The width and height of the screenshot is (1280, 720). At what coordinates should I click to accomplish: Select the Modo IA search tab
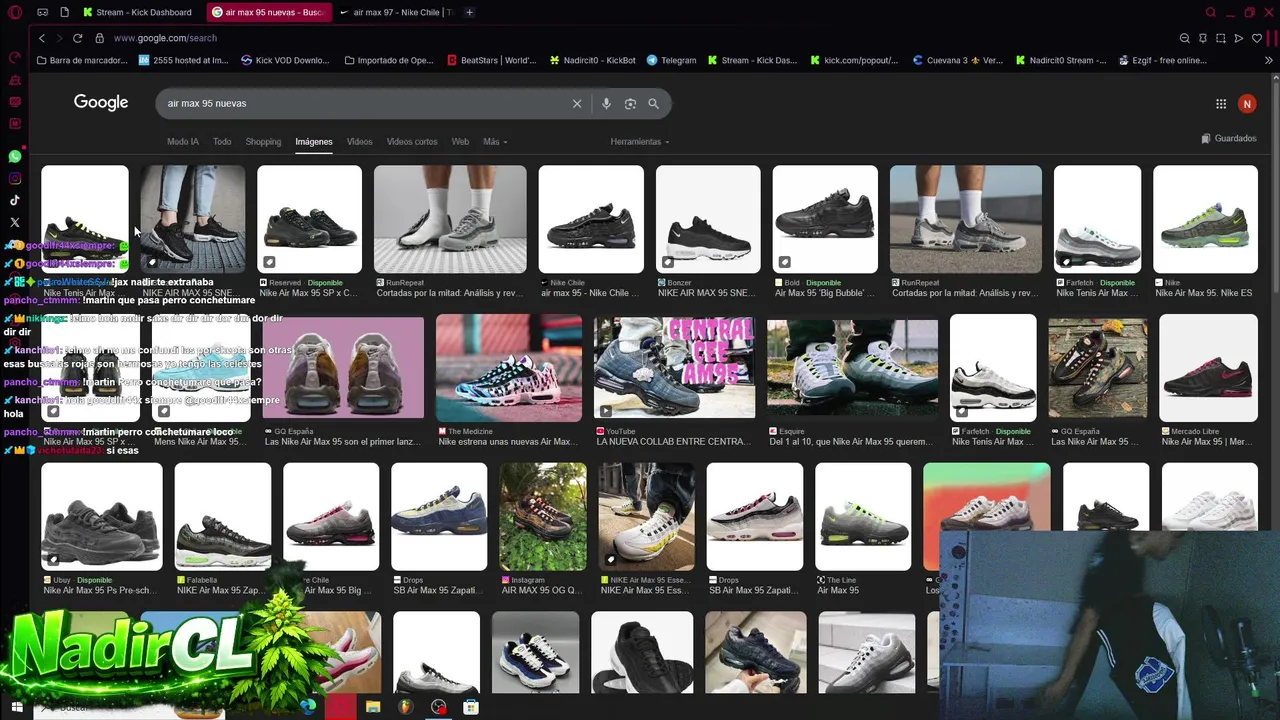pos(183,142)
